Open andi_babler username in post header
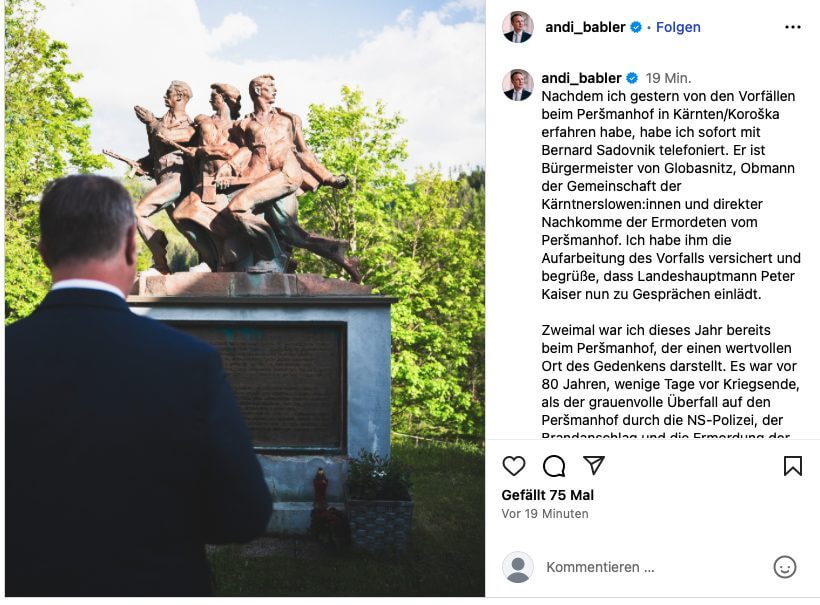This screenshot has height=605, width=820. [x=585, y=27]
